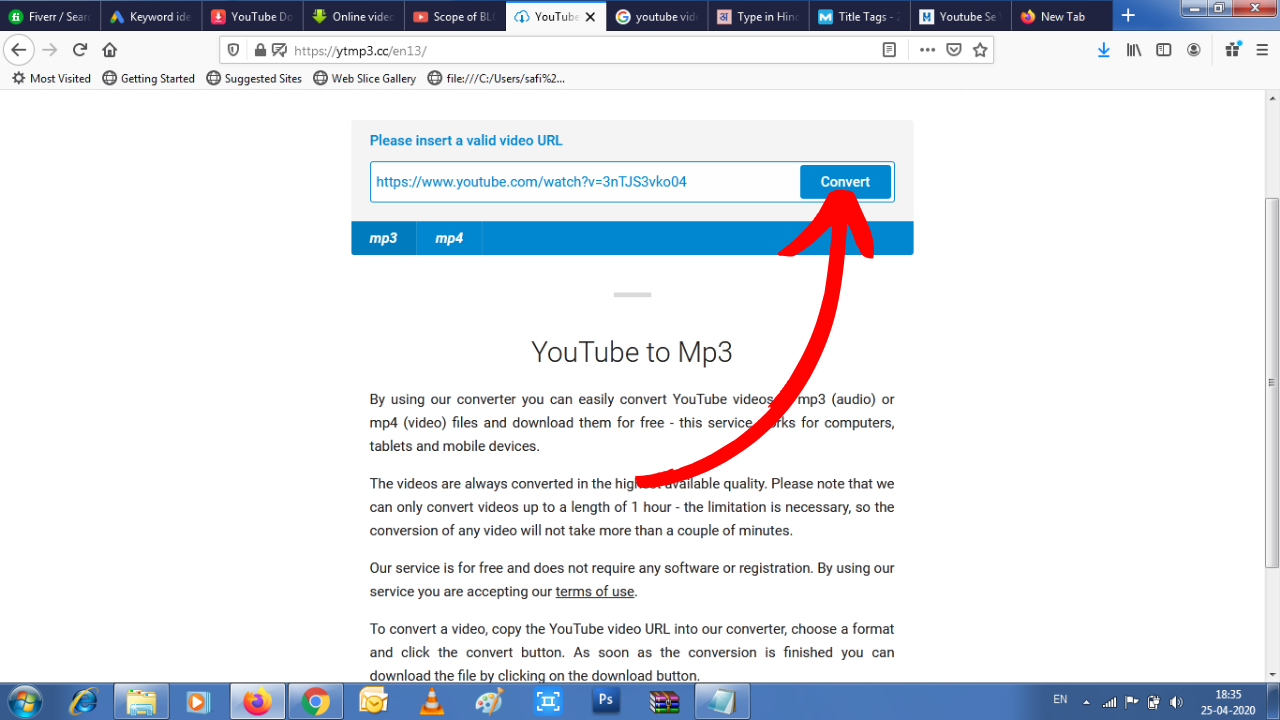Open VLC media player from the taskbar

pos(431,702)
